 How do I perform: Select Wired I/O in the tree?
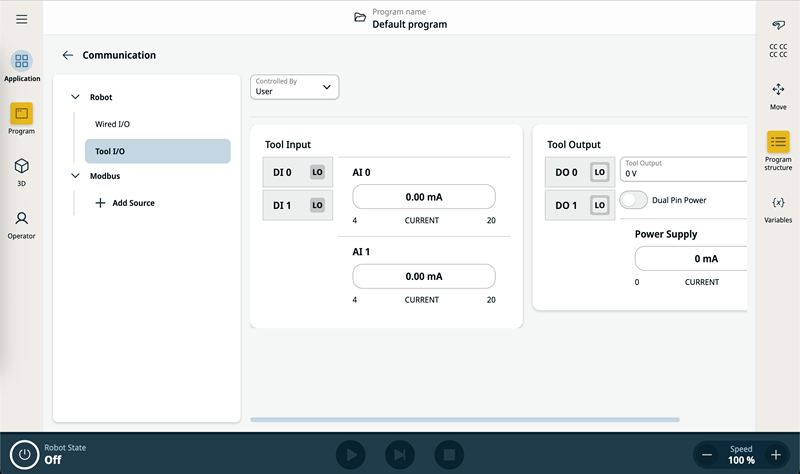[x=112, y=124]
